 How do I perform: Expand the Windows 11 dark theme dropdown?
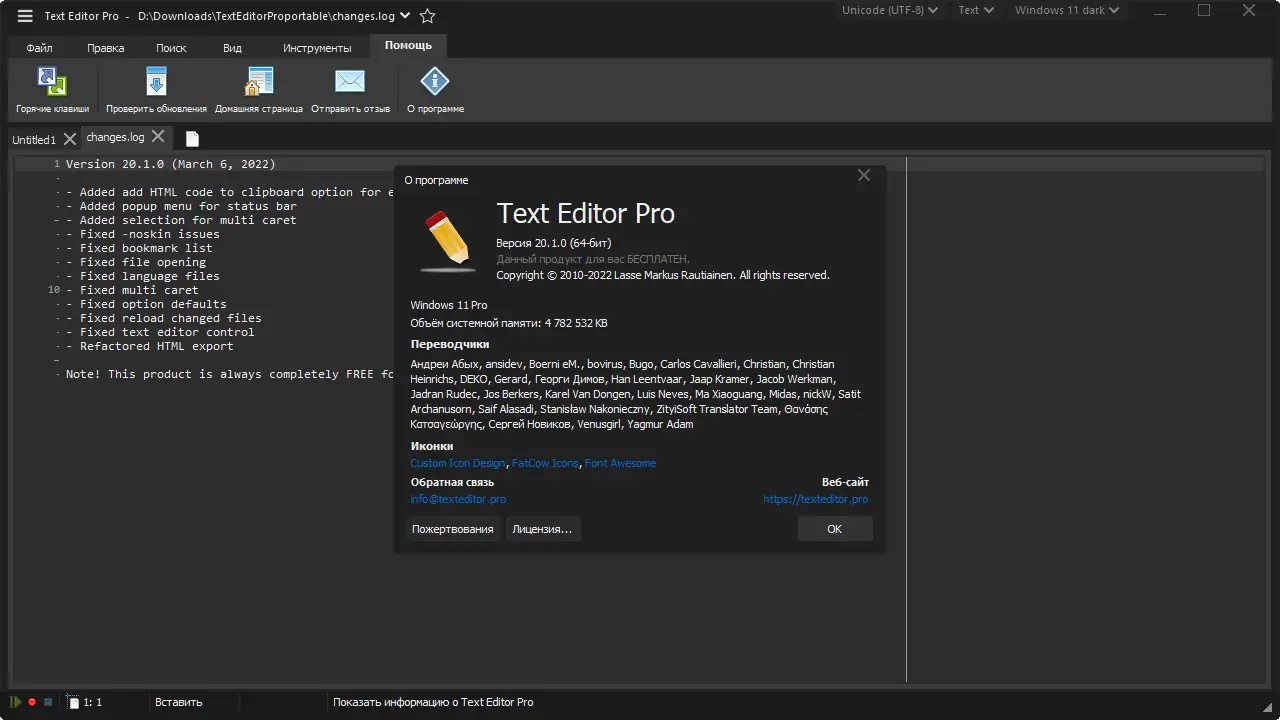pos(1066,11)
